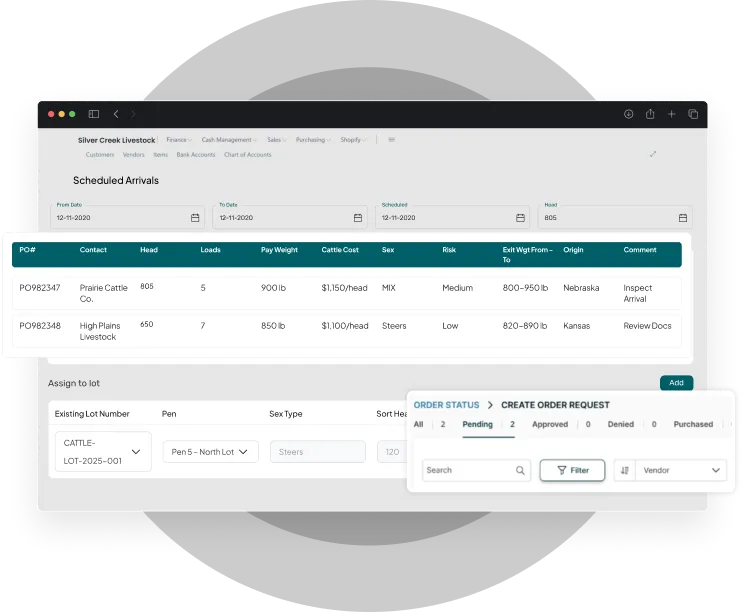Select PO982347 cell
Viewport: 745px width, 612px height.
click(40, 288)
